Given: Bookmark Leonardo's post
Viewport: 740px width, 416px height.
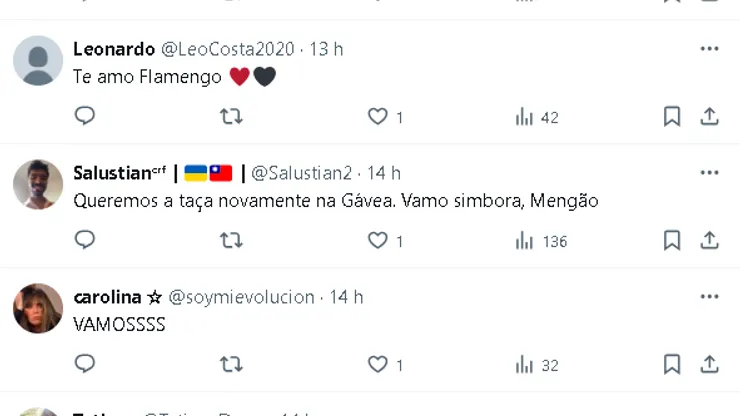Looking at the screenshot, I should coord(672,116).
